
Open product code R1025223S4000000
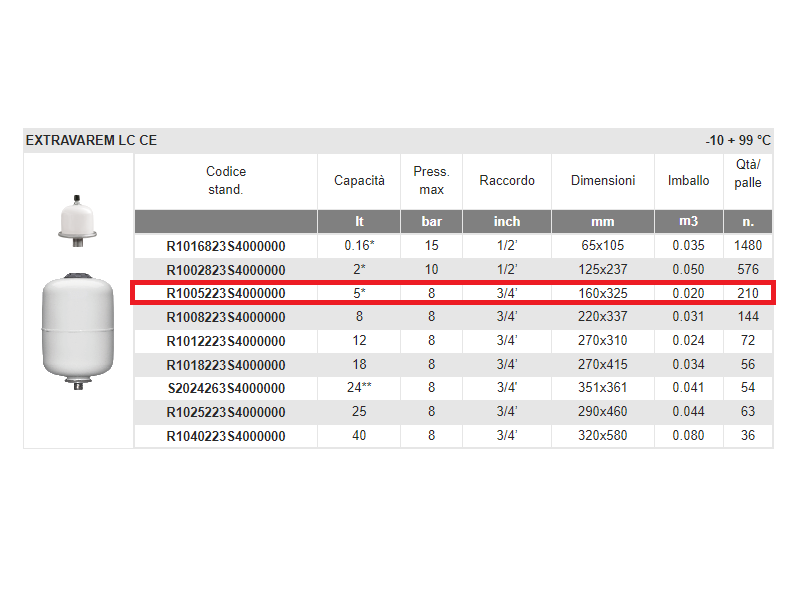coord(225,412)
